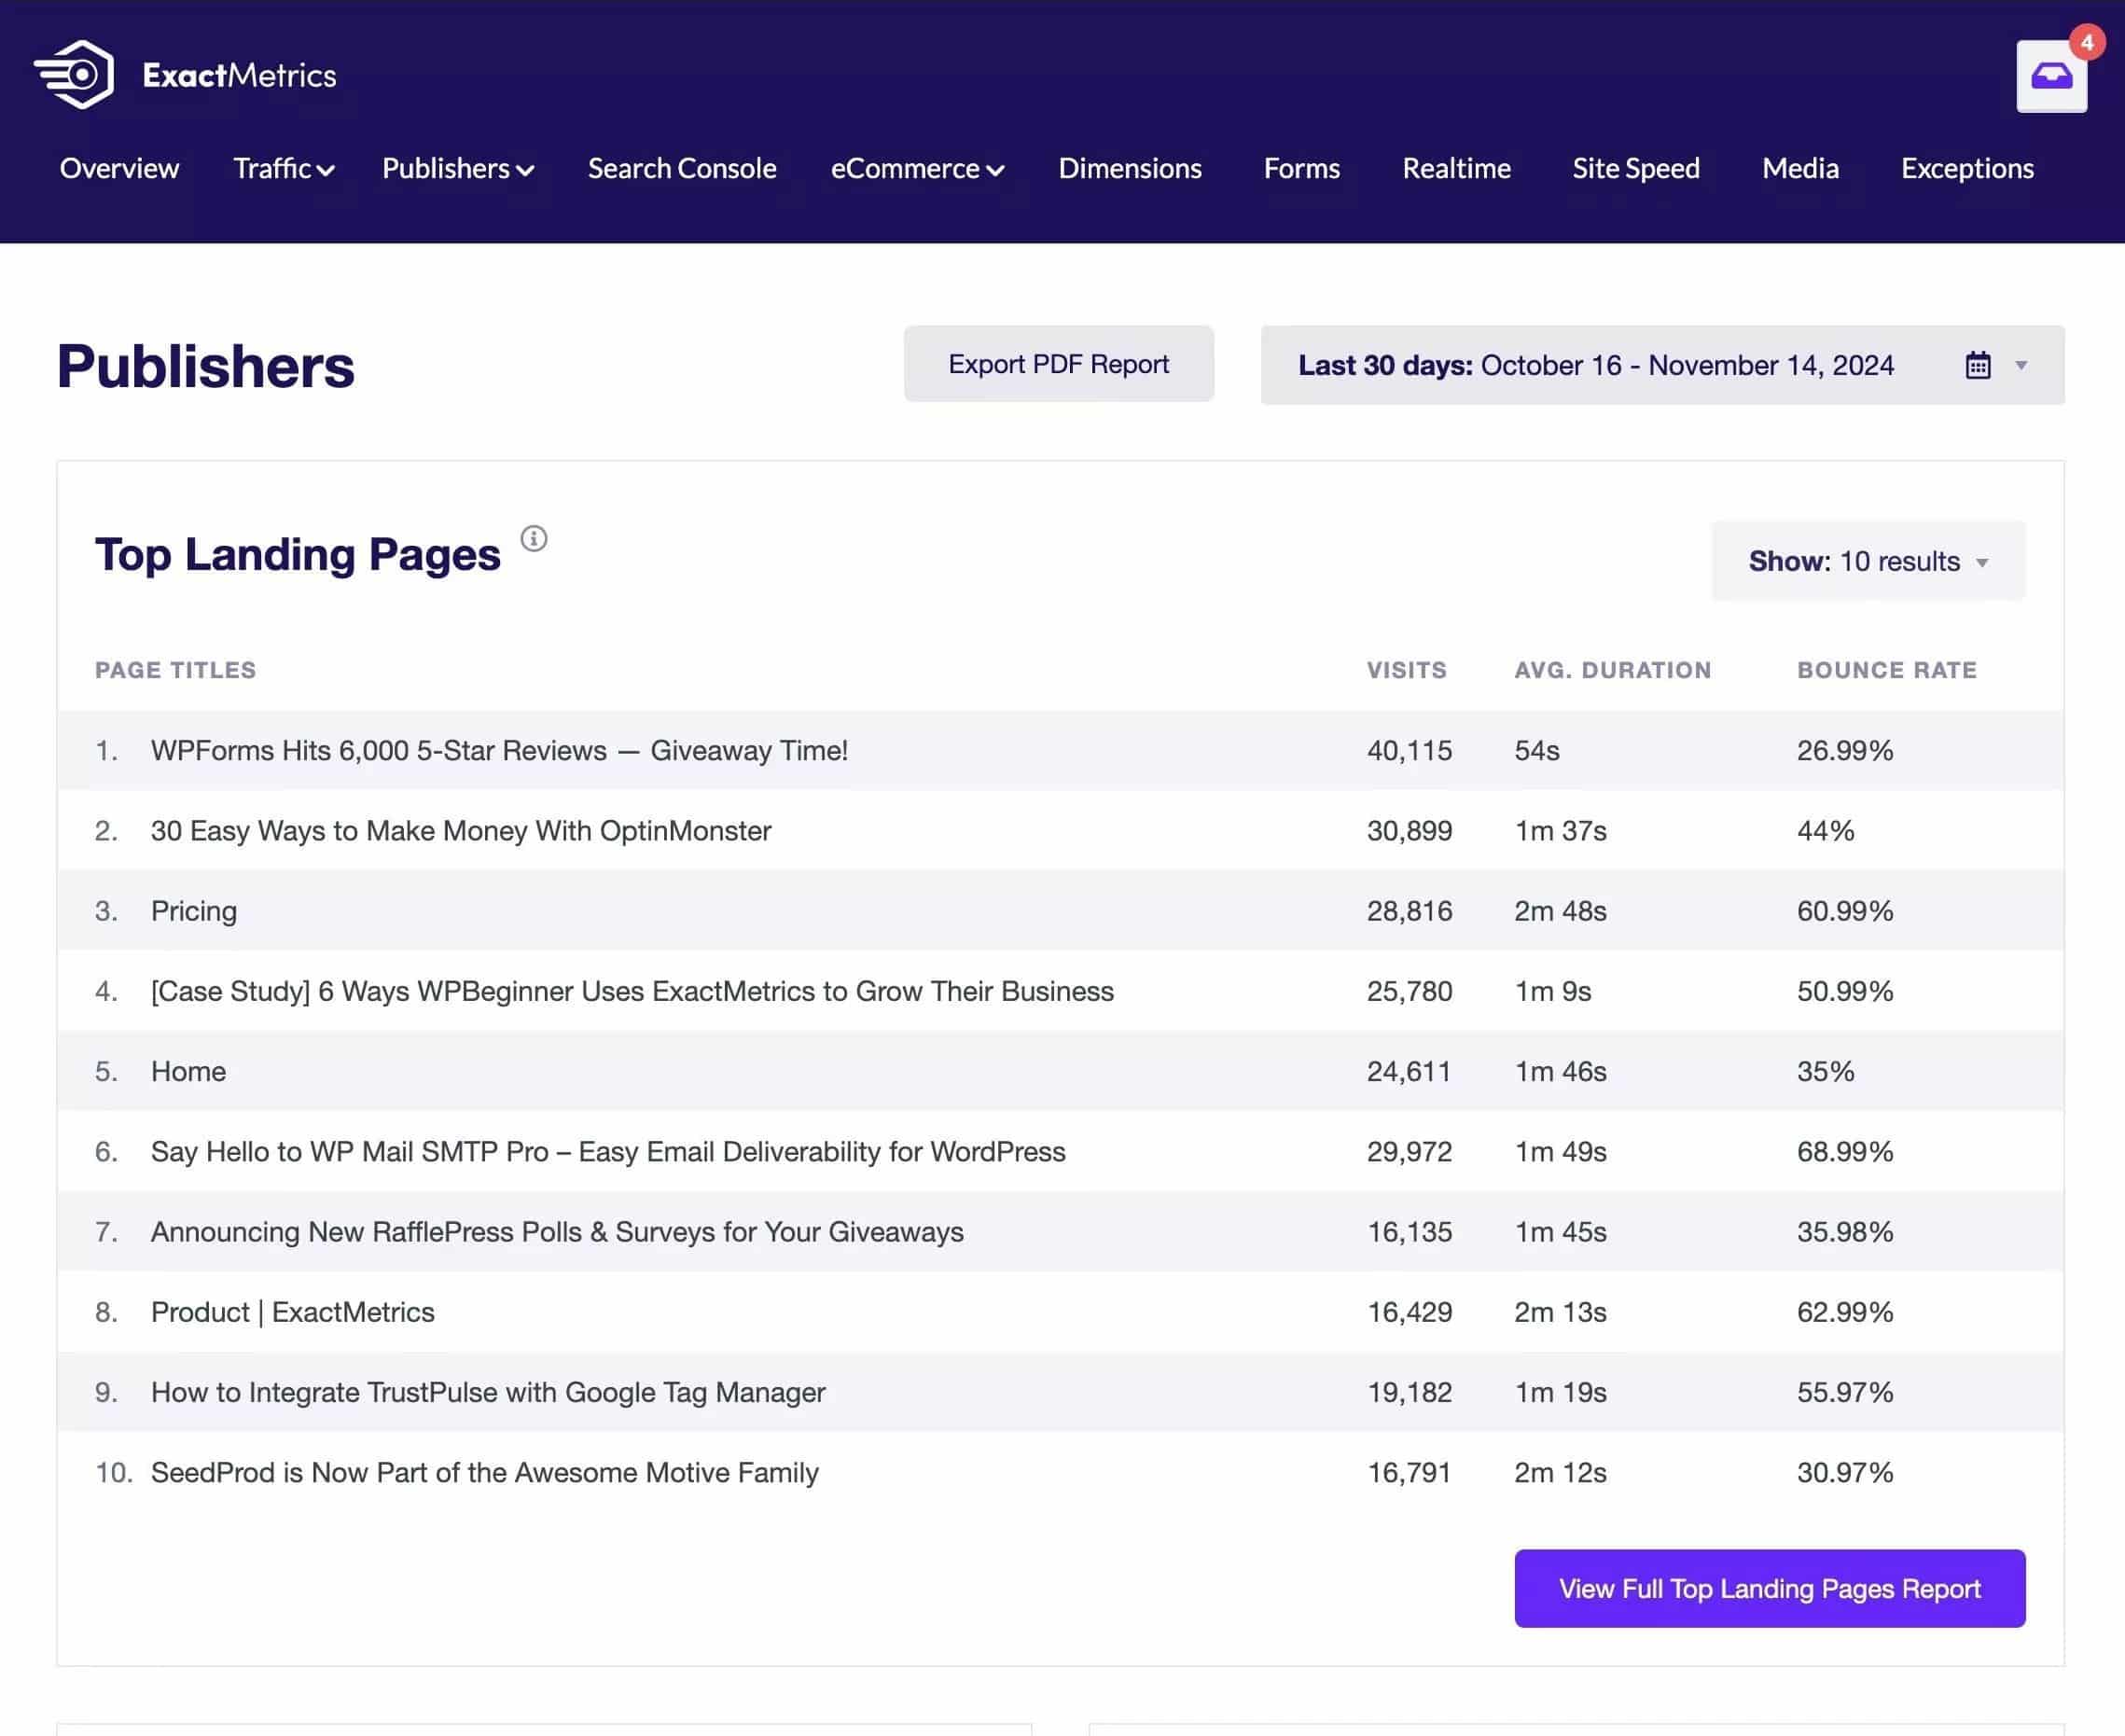Select 30 Easy Ways to Make Money row

pyautogui.click(x=1060, y=831)
